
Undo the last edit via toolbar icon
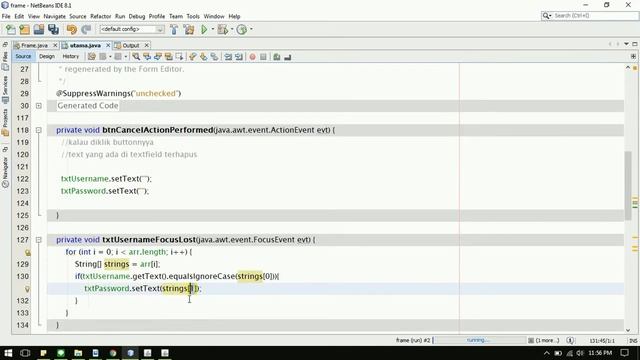point(72,29)
